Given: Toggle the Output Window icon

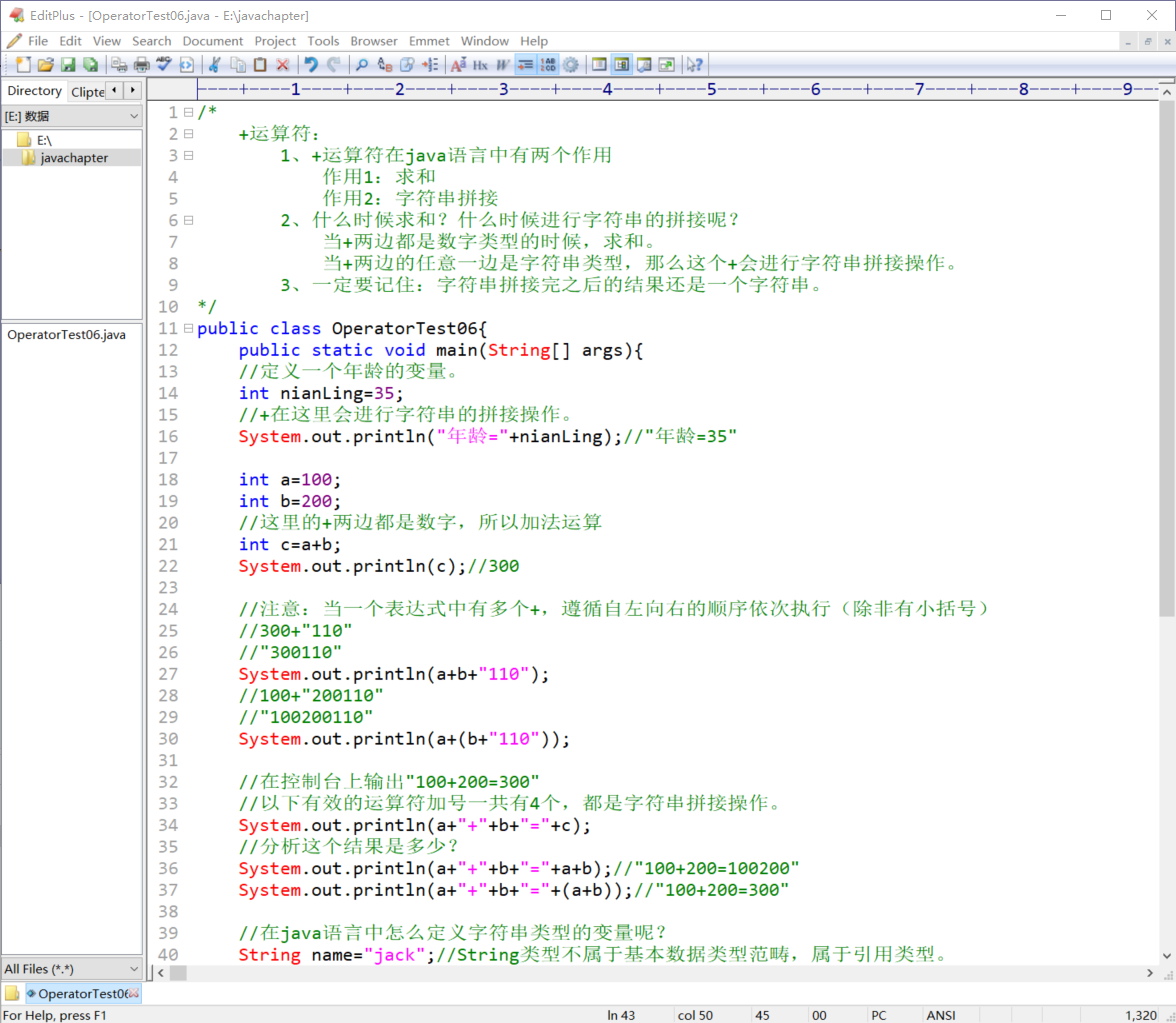Looking at the screenshot, I should pyautogui.click(x=644, y=65).
